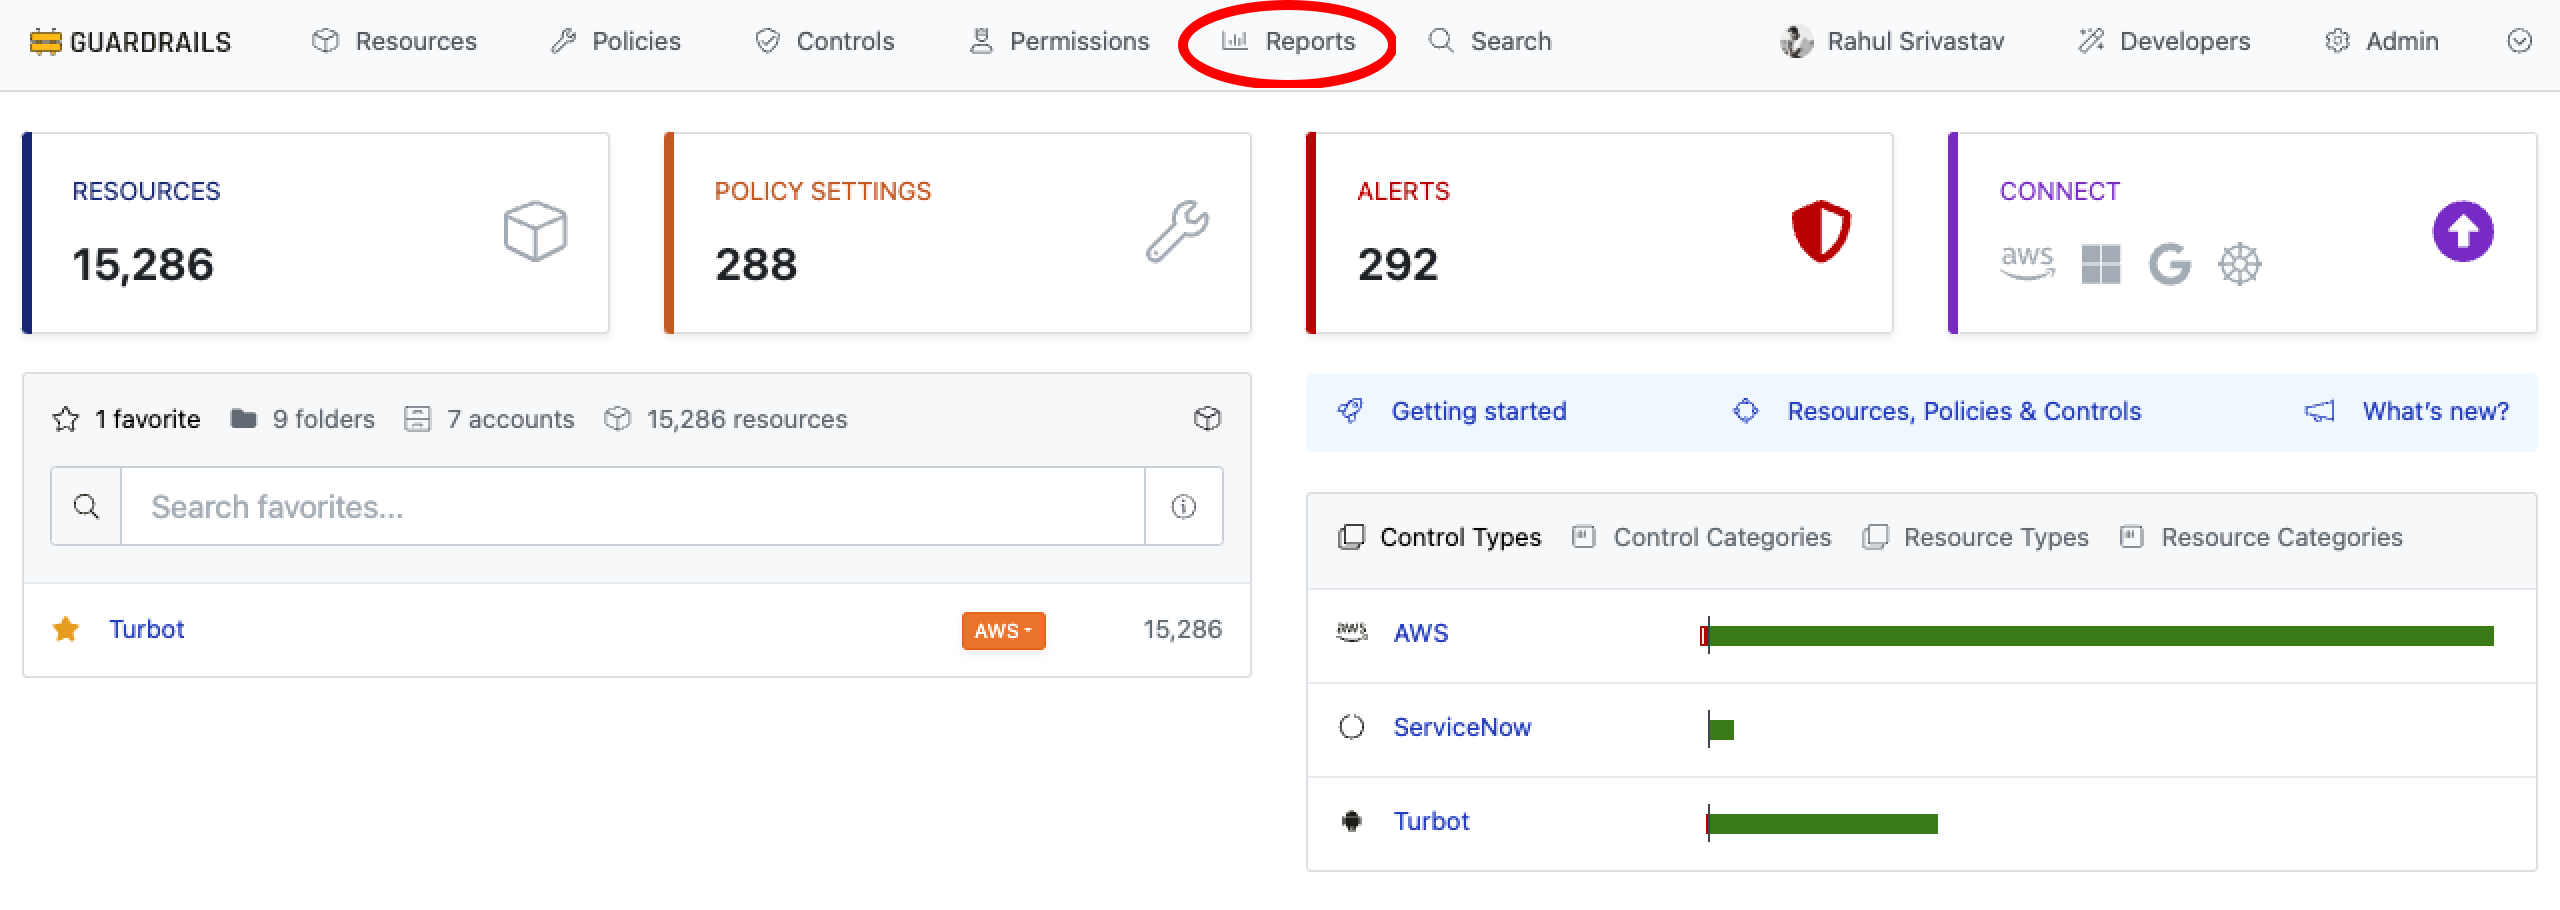Switch to the Resource Types tab
The width and height of the screenshot is (2560, 910).
click(1995, 537)
